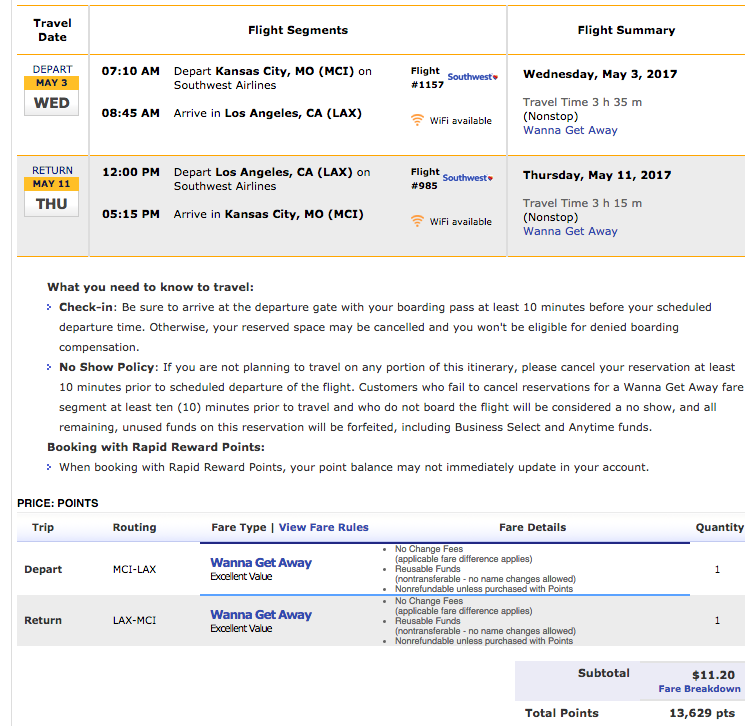
Task: Click the Trip column header
Action: [x=43, y=527]
